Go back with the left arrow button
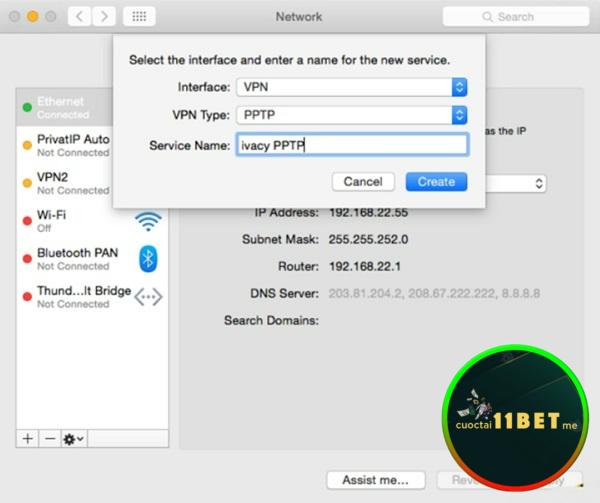 pyautogui.click(x=80, y=16)
